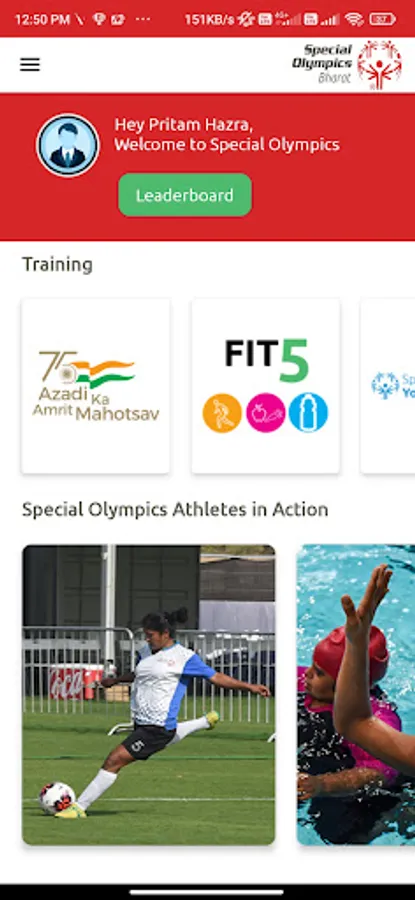Tap the Indian flag emblem on Azadi card
415x900 pixels.
tap(102, 371)
